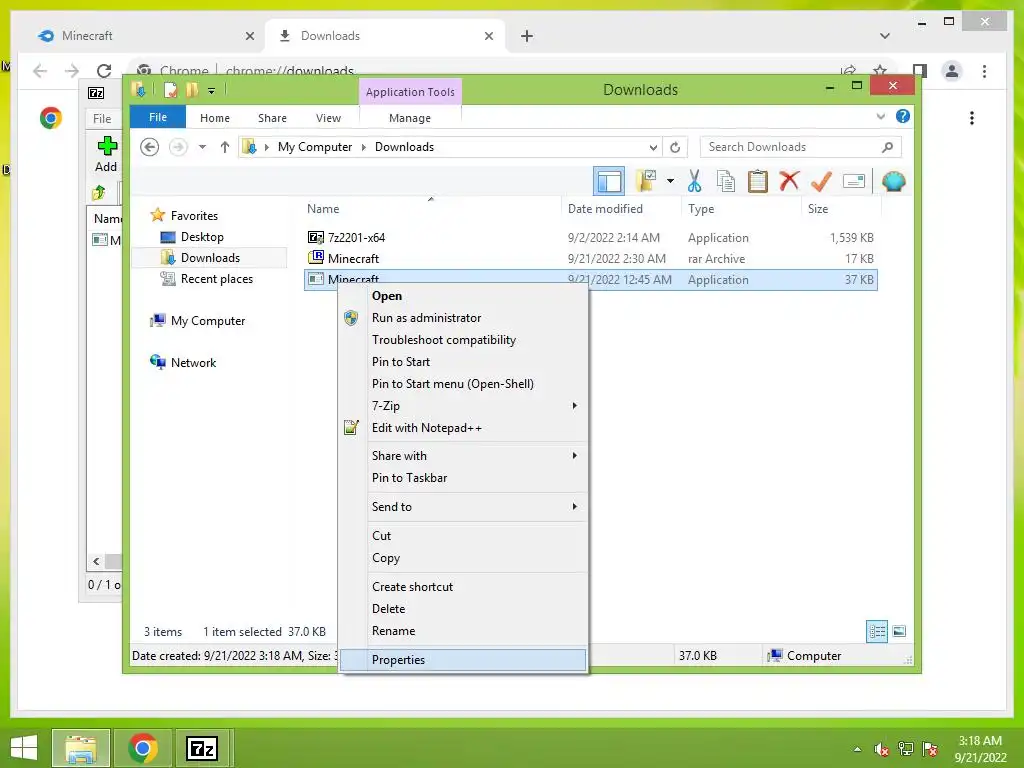
Task: Expand the ribbon chevron
Action: 880,117
